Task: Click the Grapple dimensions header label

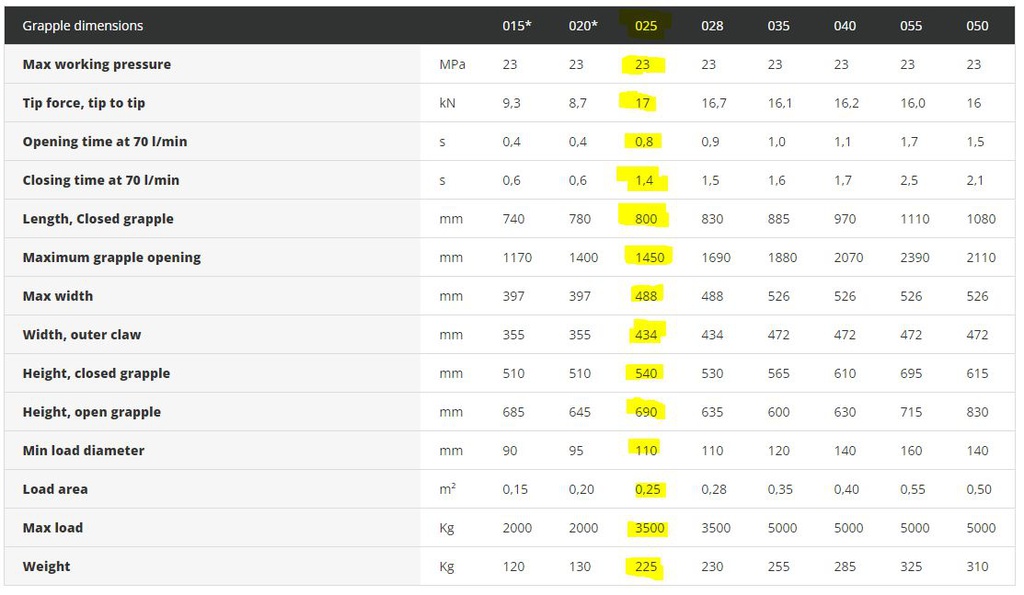Action: click(x=83, y=26)
